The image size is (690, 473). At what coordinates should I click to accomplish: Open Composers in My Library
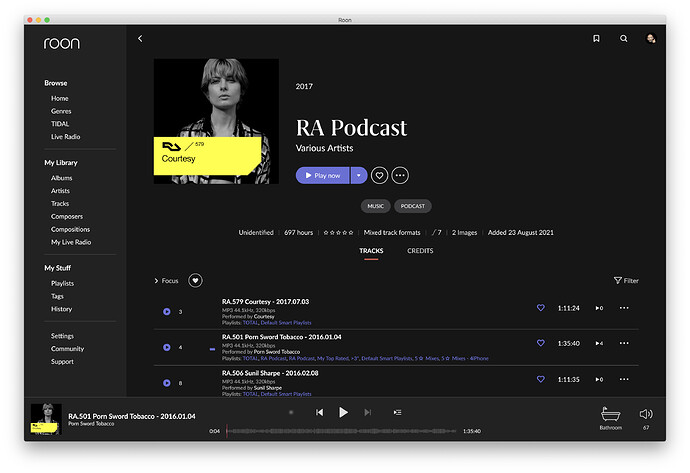tap(67, 216)
